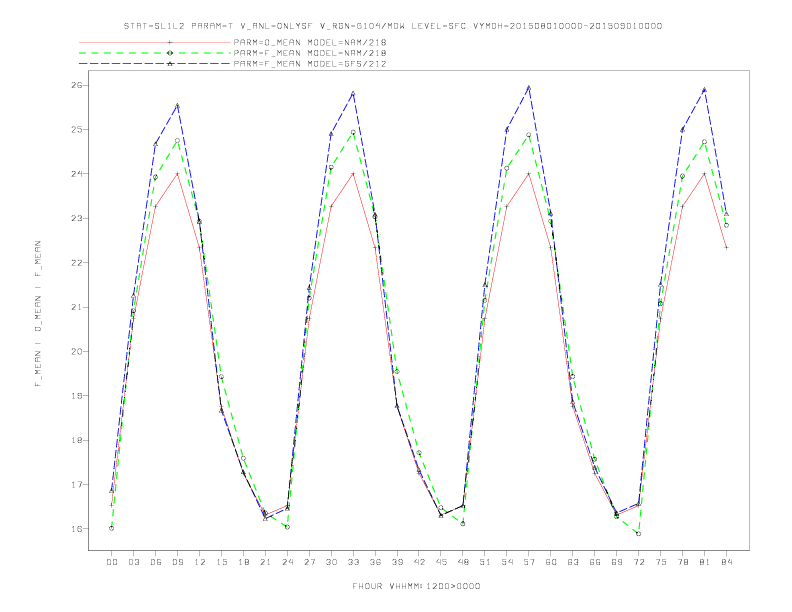Click the blue dashed line sample in legend
The width and height of the screenshot is (792, 612).
(x=155, y=64)
